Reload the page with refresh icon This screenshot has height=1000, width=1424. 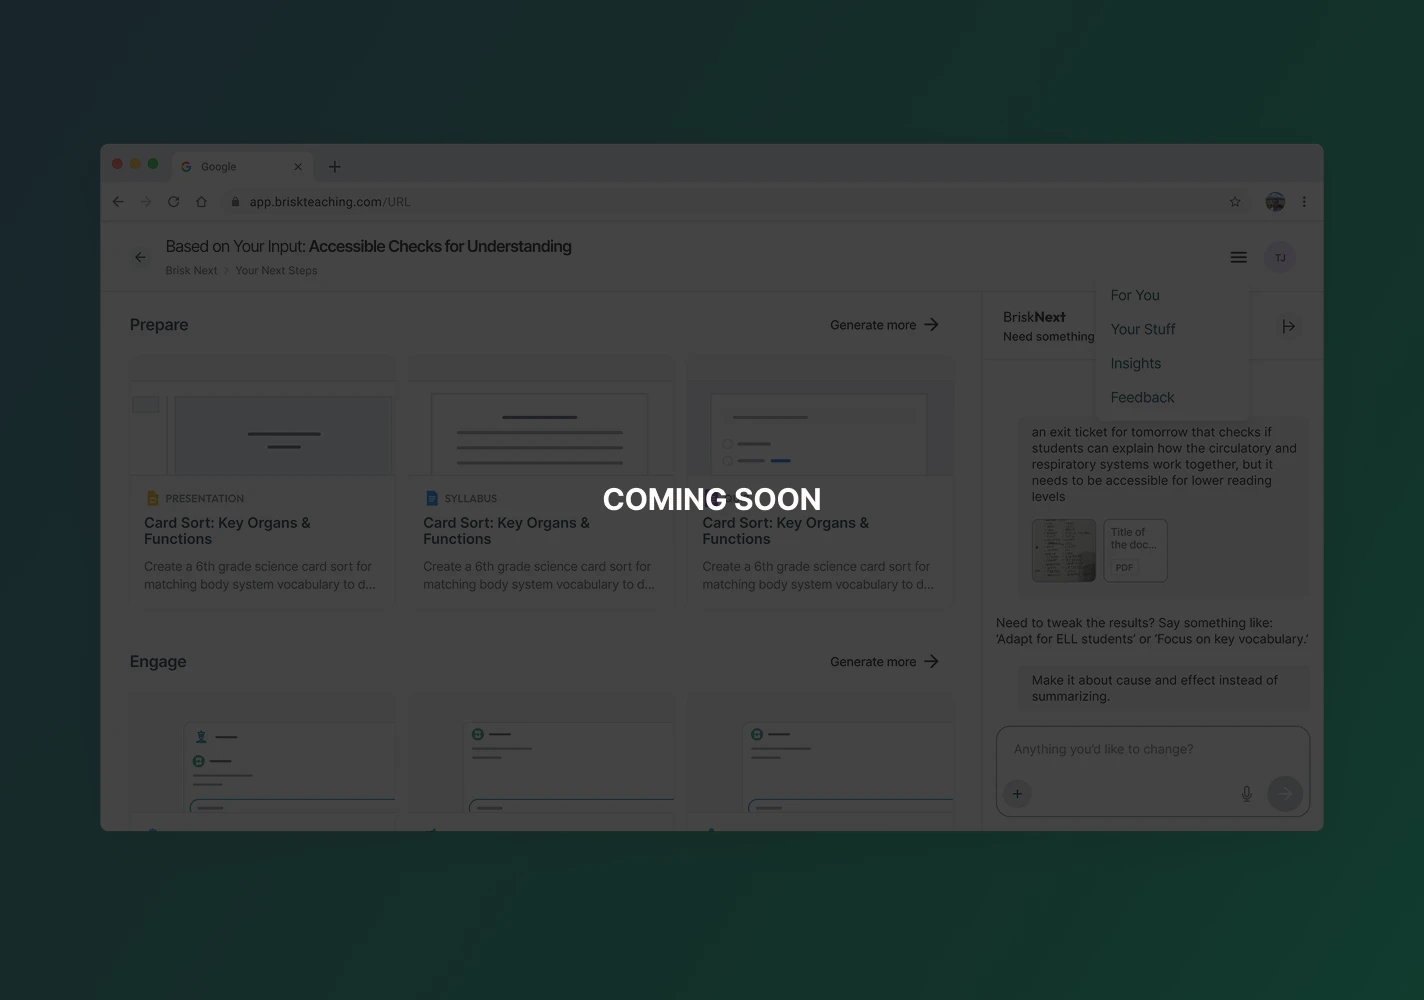(173, 202)
